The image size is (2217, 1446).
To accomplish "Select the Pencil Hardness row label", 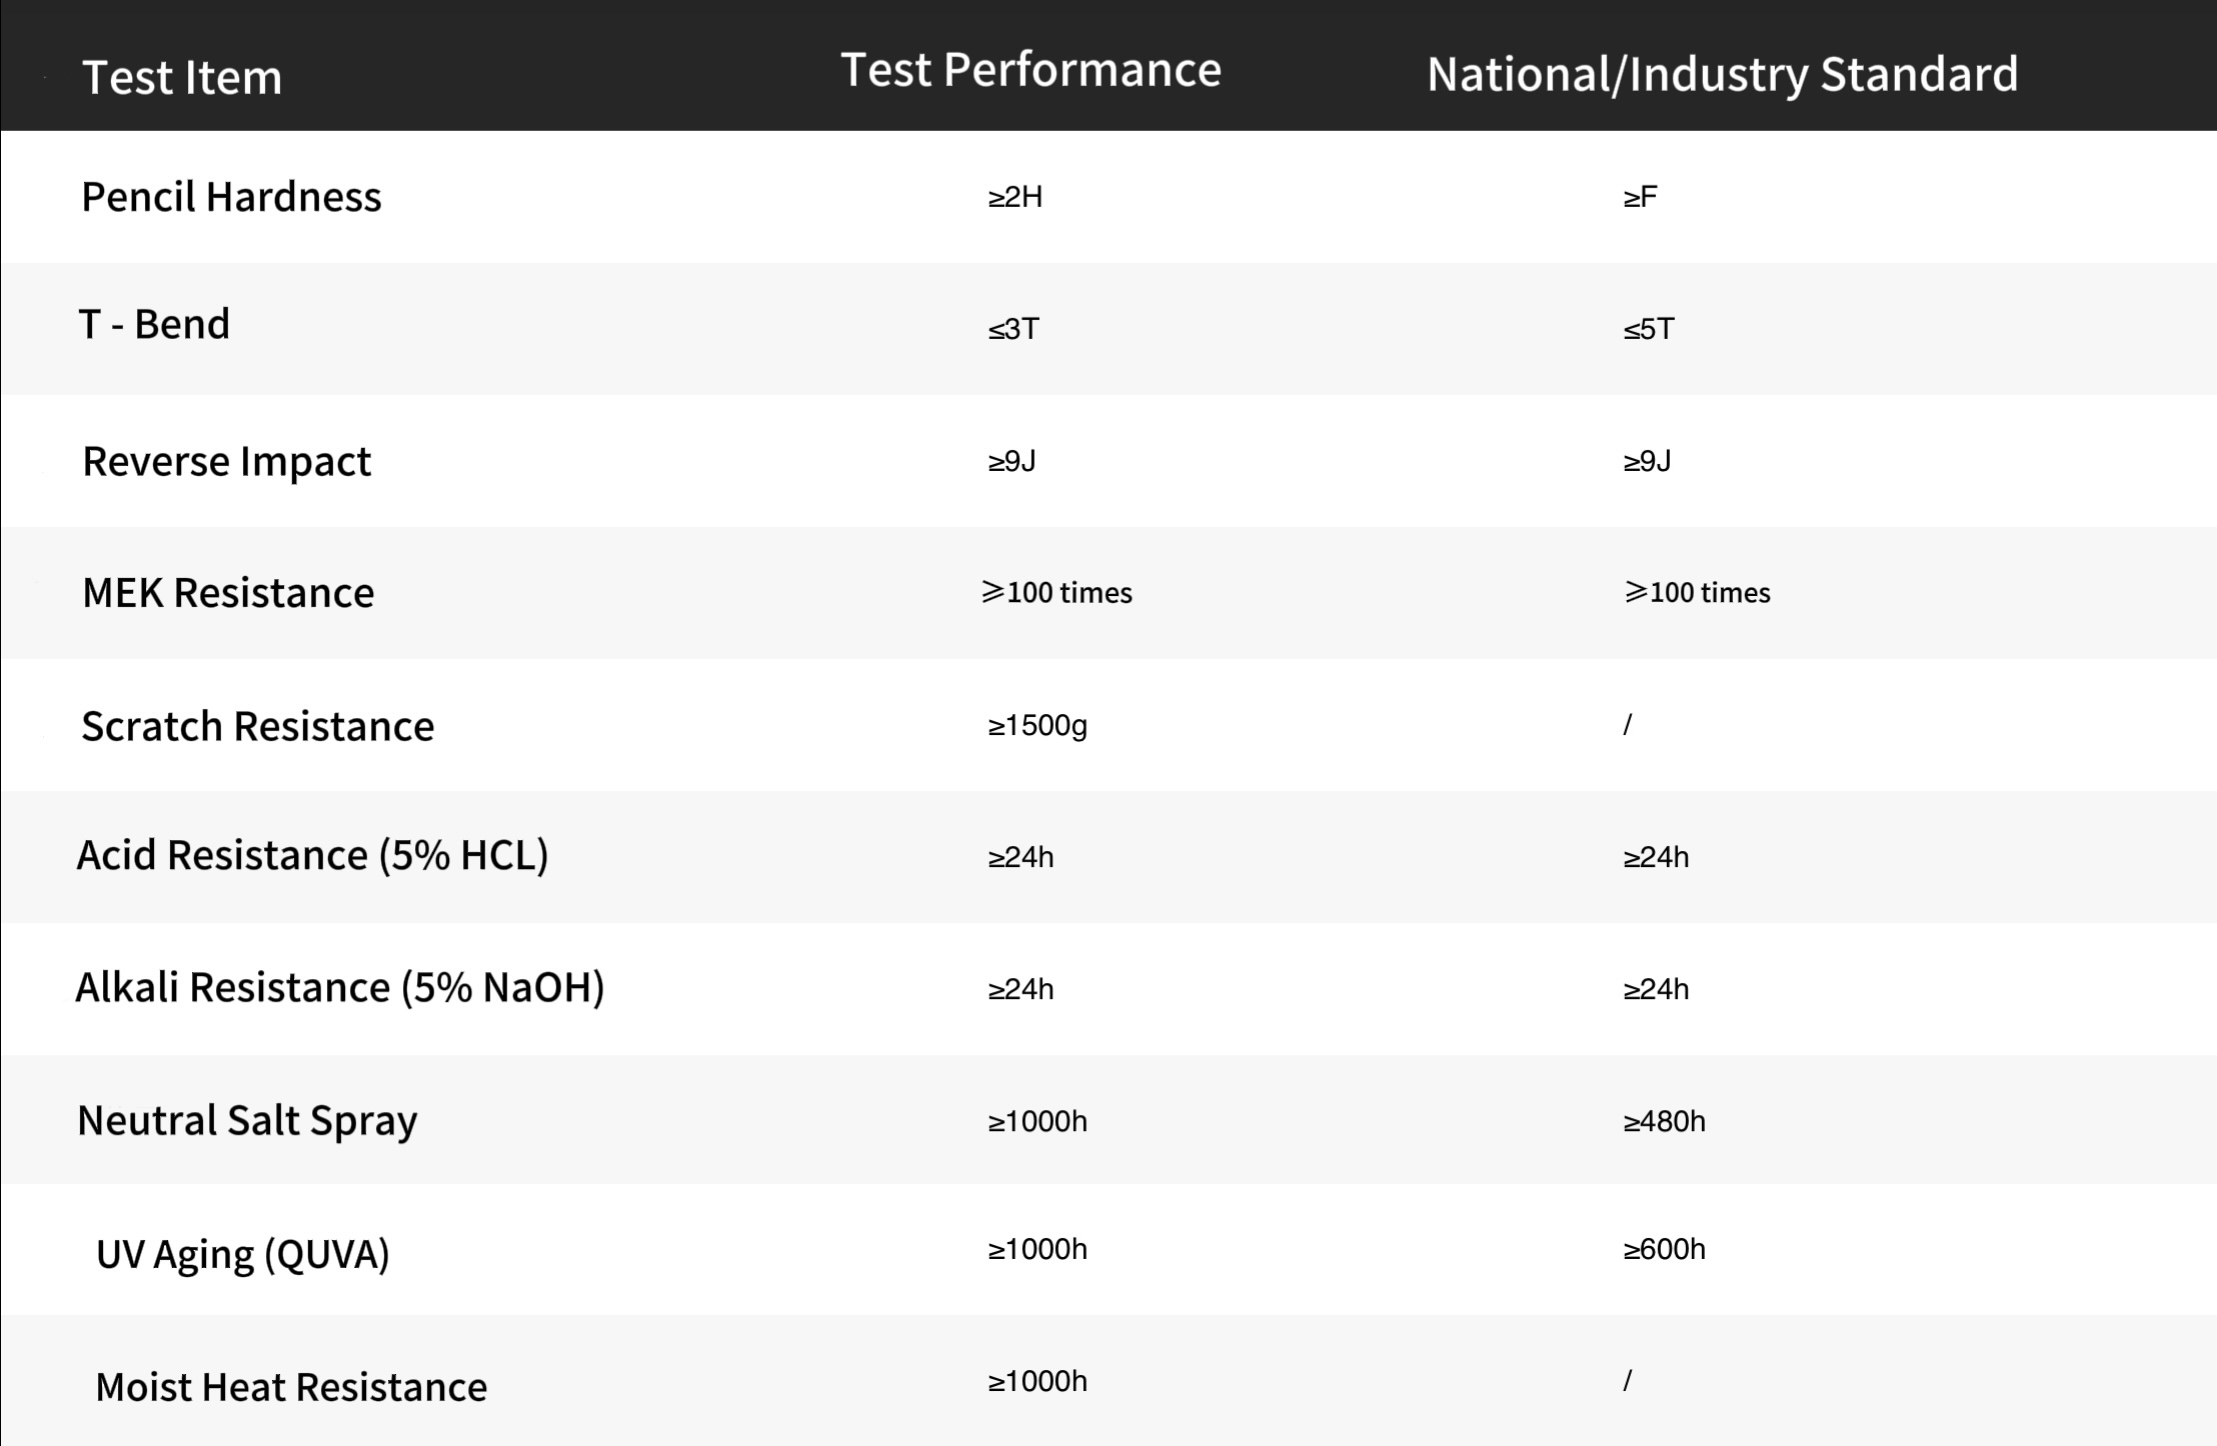I will [231, 197].
